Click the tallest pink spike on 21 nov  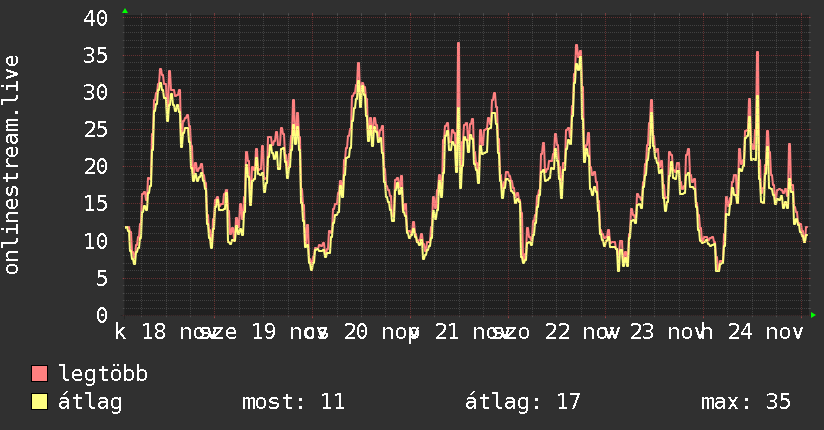pyautogui.click(x=458, y=74)
